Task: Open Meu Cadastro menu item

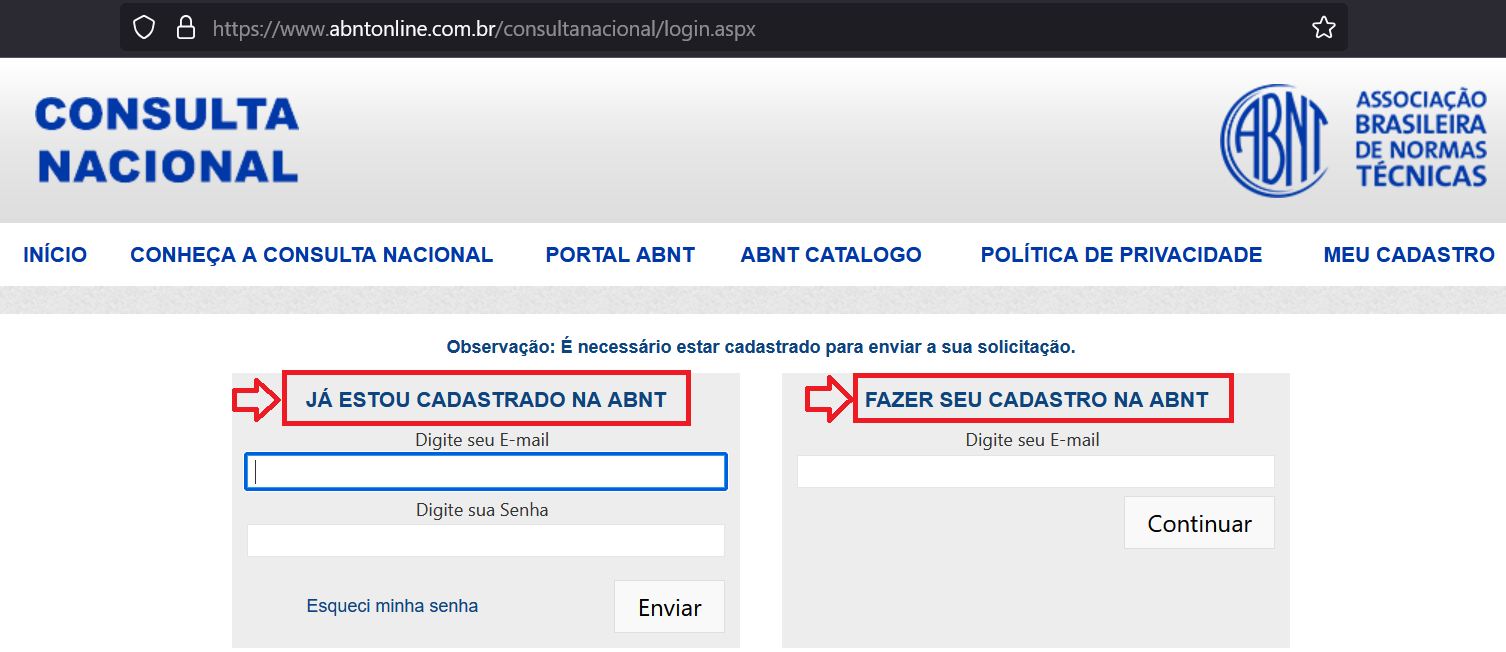Action: 1409,255
